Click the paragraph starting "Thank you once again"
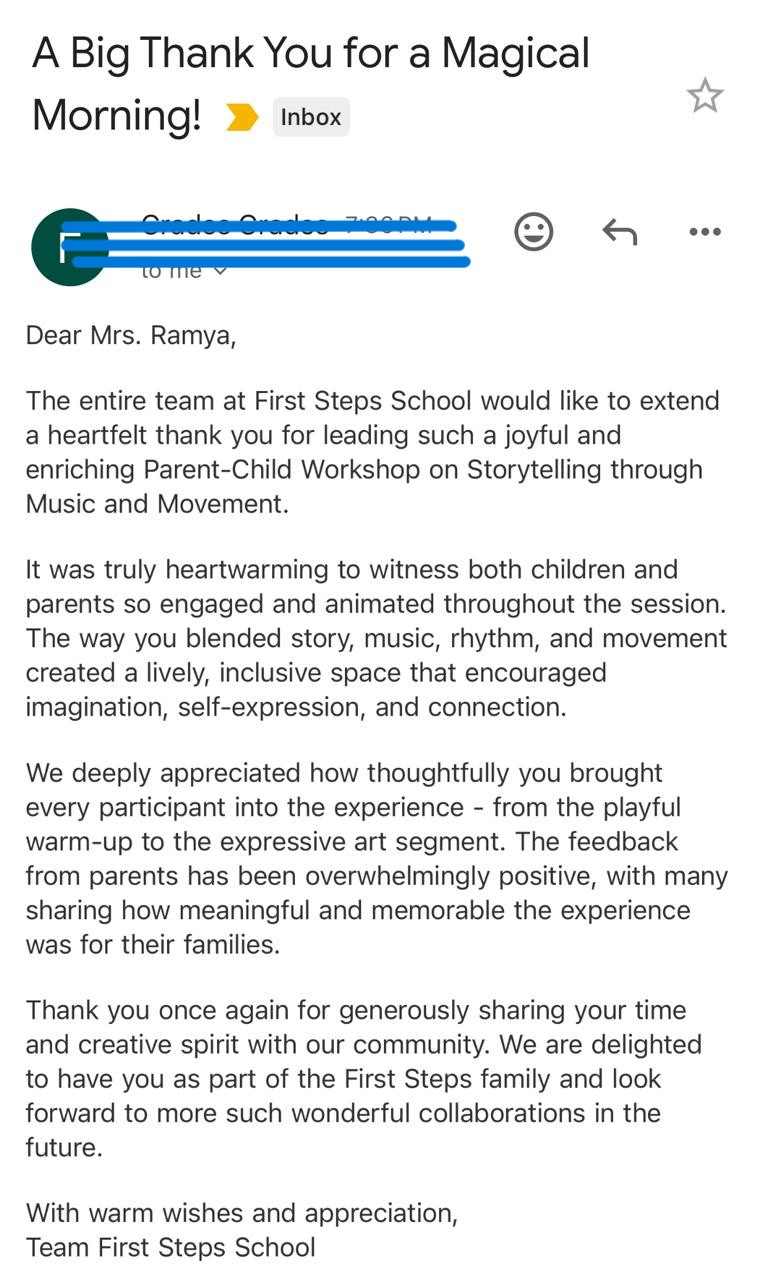The height and width of the screenshot is (1280, 760). [x=364, y=1078]
